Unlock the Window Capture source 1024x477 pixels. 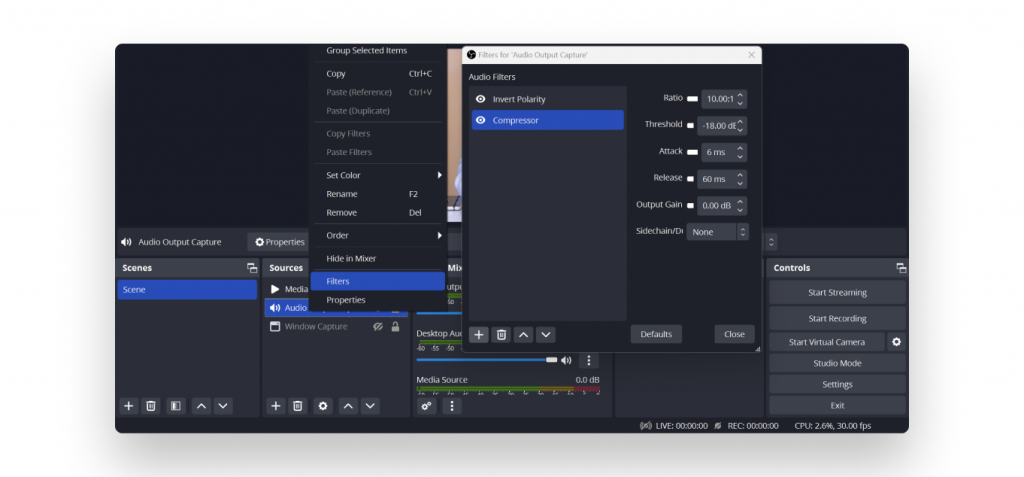pyautogui.click(x=395, y=327)
